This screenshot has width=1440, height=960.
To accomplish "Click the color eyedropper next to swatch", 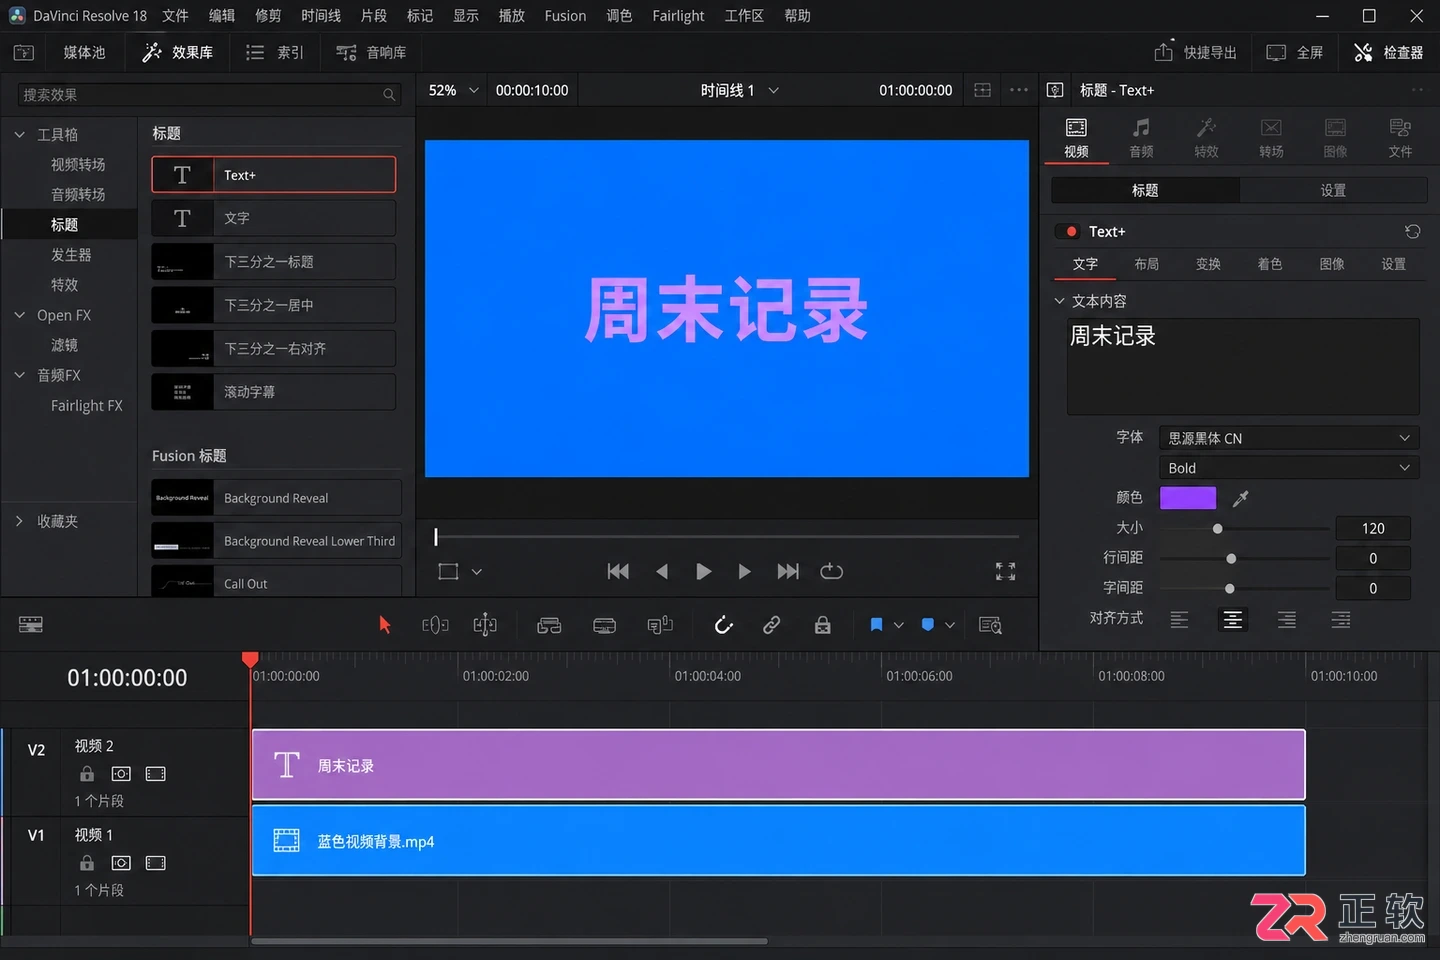I will pyautogui.click(x=1241, y=498).
